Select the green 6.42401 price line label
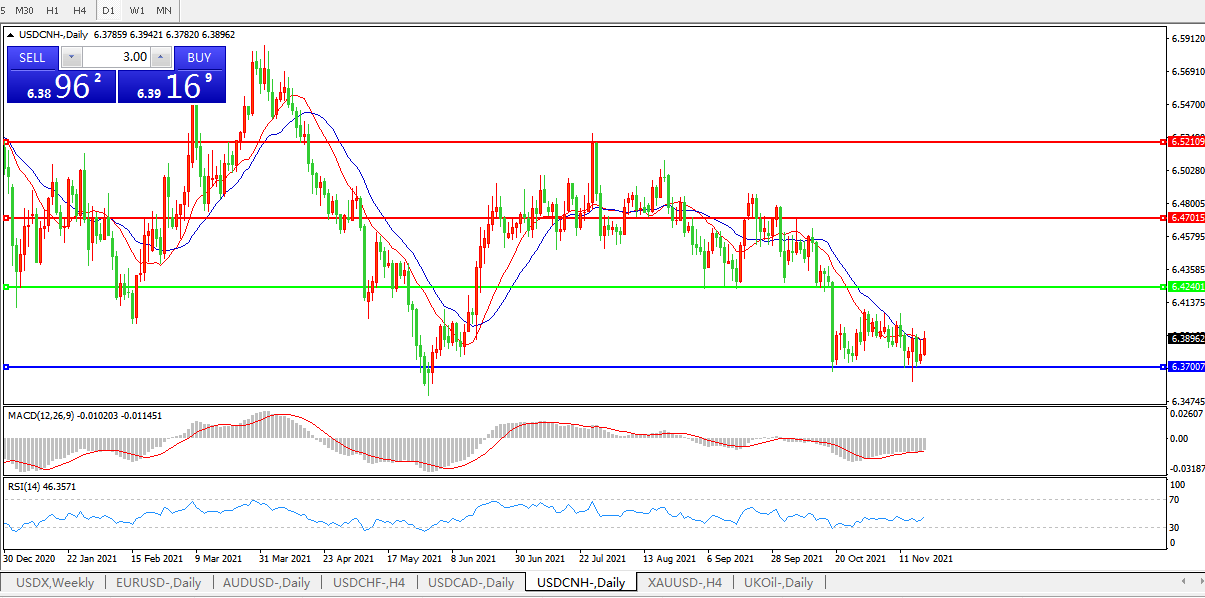Screen dimensions: 1205x598 click(1186, 287)
